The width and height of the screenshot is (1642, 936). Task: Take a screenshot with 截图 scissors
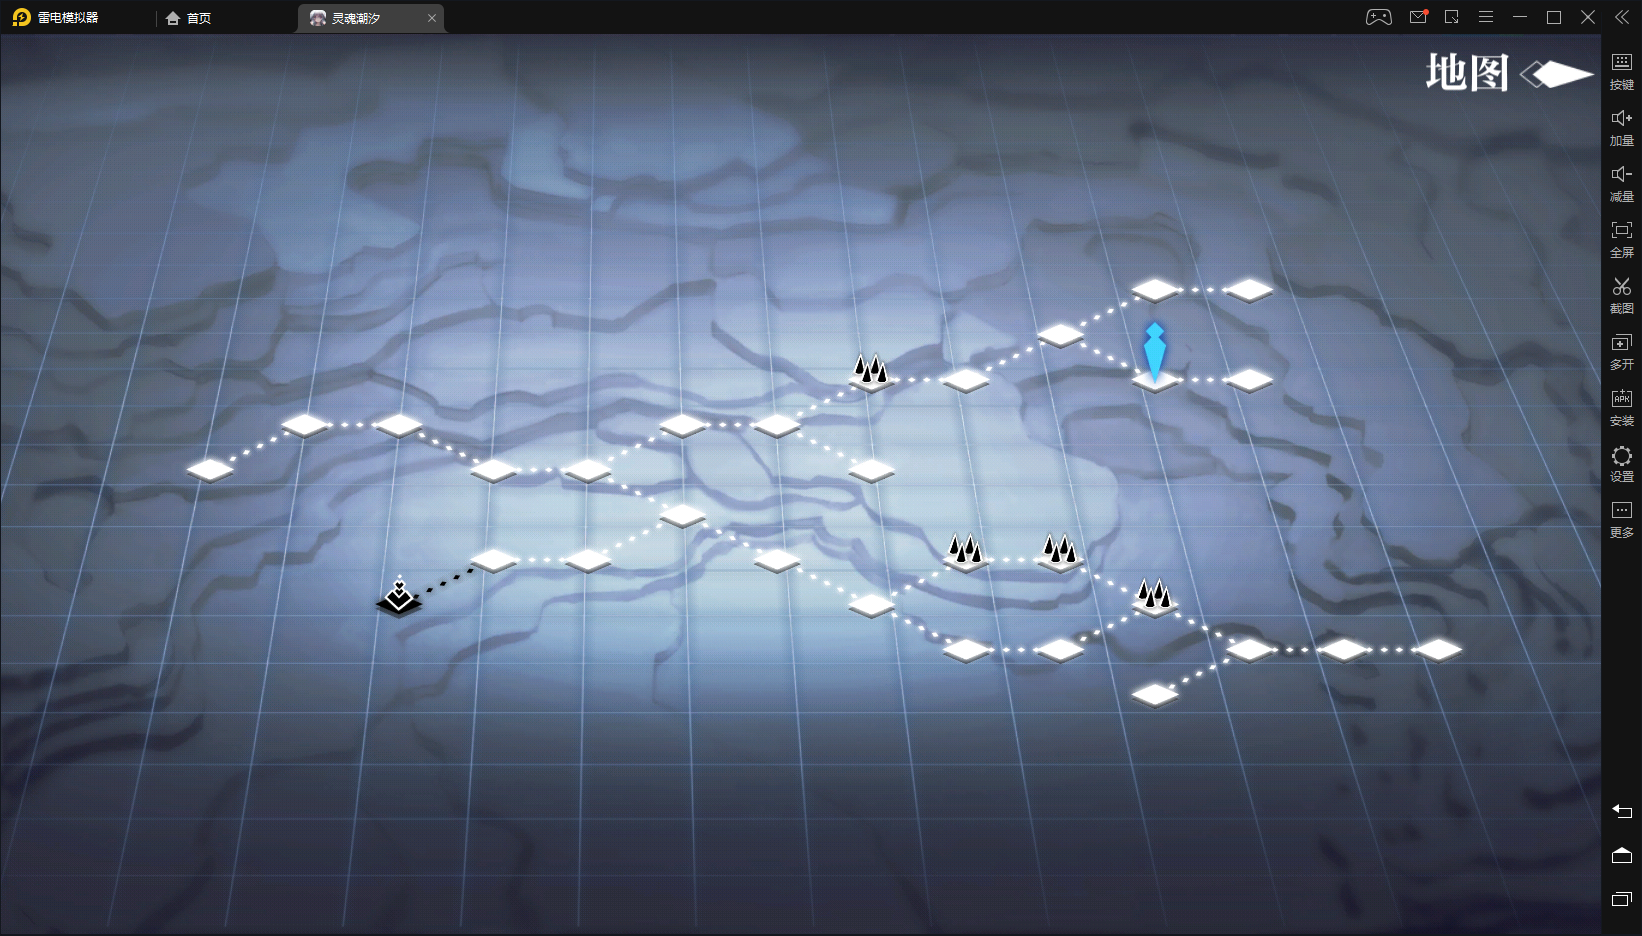click(x=1622, y=295)
